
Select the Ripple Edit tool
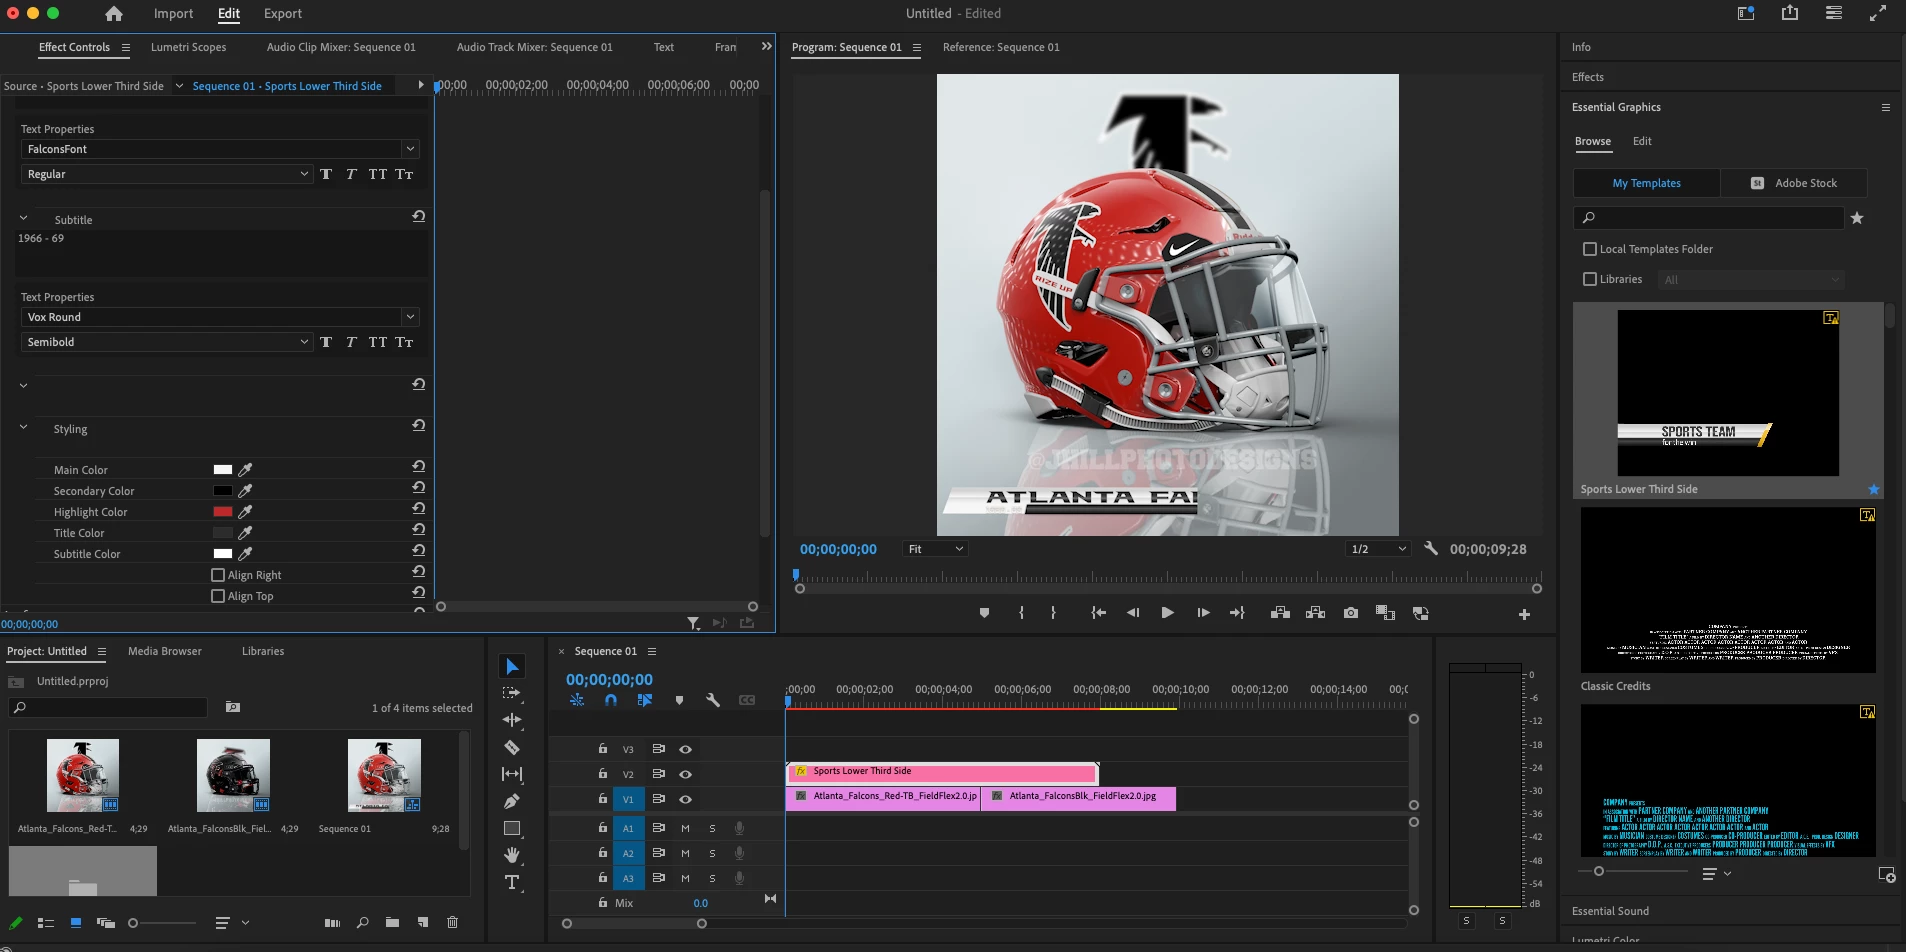tap(512, 720)
